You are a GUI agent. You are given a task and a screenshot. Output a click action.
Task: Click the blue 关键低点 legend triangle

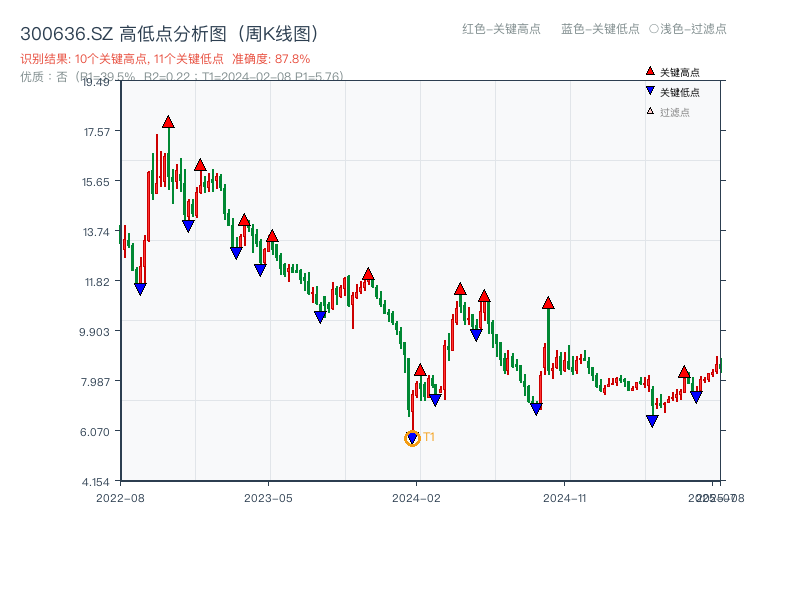tap(650, 91)
